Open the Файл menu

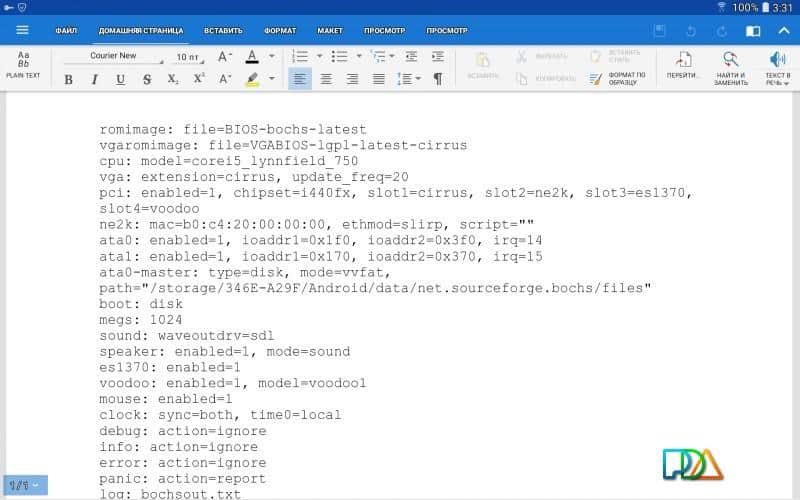click(x=66, y=30)
